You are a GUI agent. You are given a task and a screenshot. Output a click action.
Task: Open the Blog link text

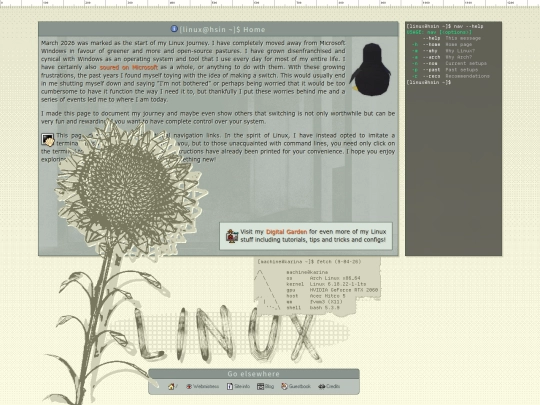[270, 386]
